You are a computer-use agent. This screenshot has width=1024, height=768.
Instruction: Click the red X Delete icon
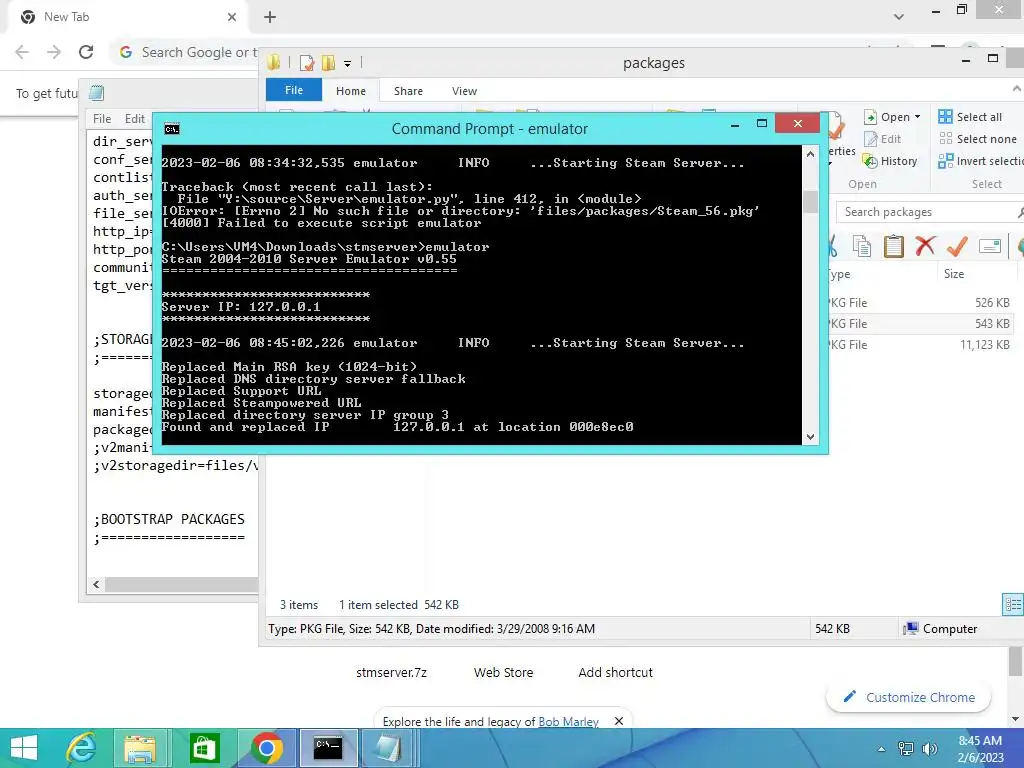(925, 246)
